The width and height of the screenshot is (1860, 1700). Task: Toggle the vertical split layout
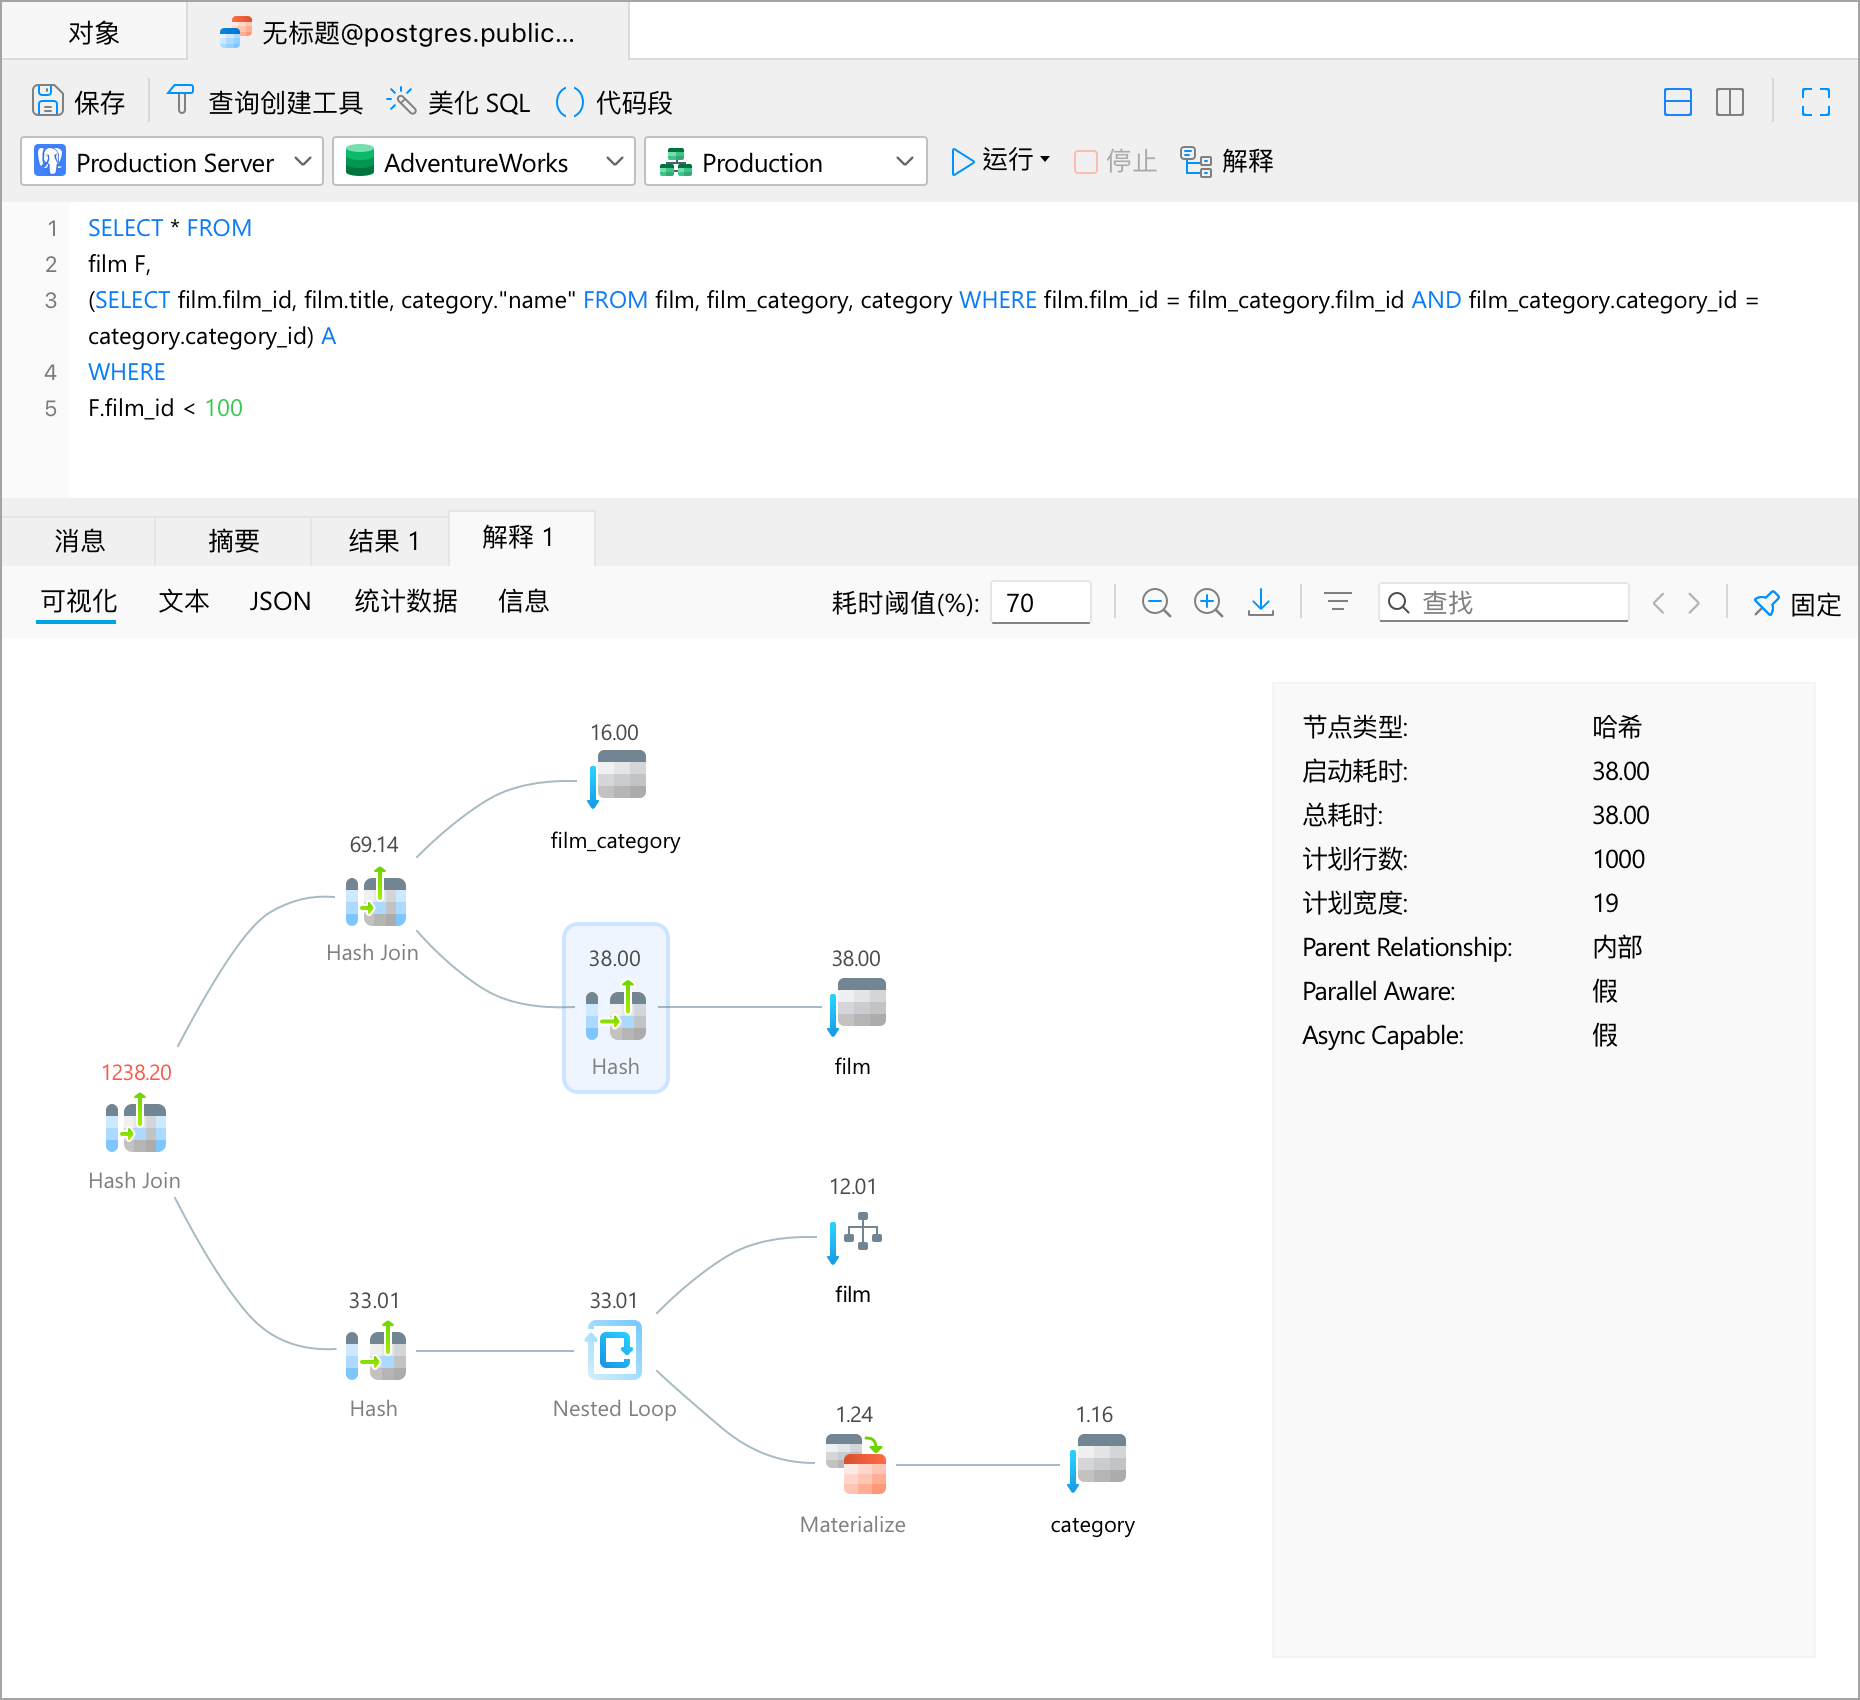[x=1731, y=102]
